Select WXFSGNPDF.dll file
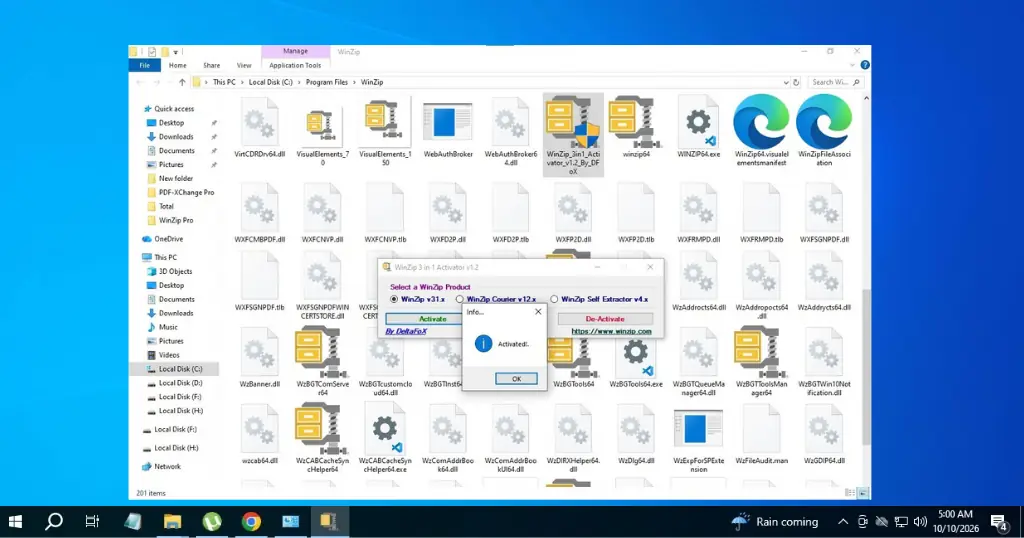1024x538 pixels. coord(824,214)
